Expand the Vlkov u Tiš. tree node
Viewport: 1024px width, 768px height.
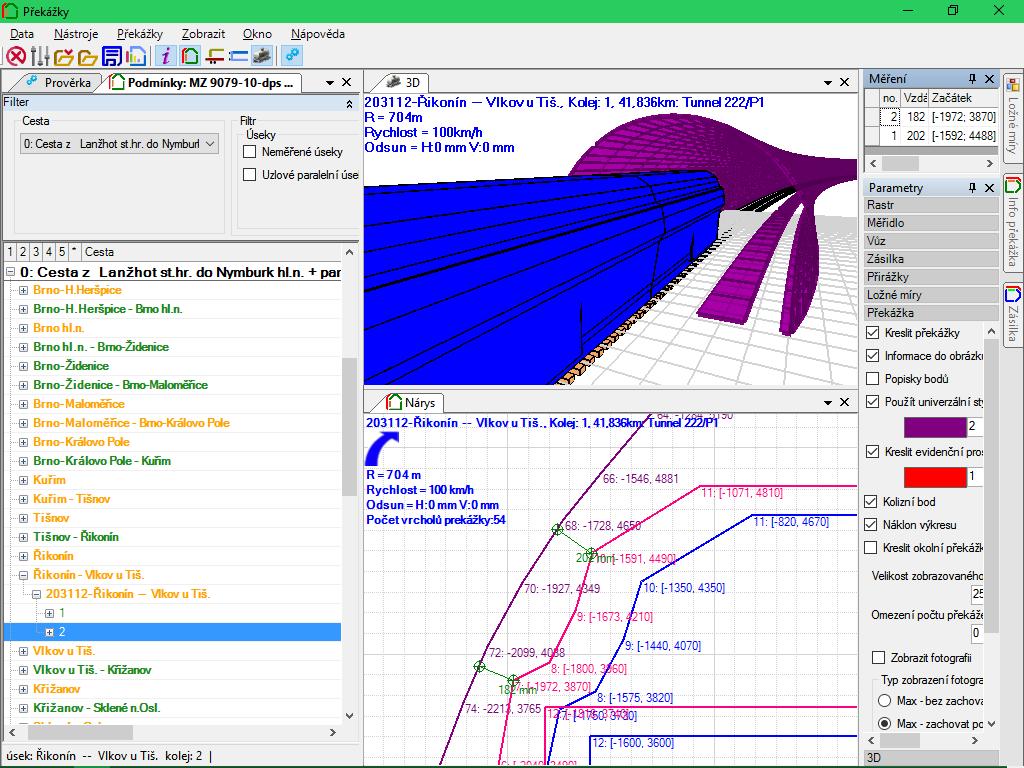[x=24, y=651]
